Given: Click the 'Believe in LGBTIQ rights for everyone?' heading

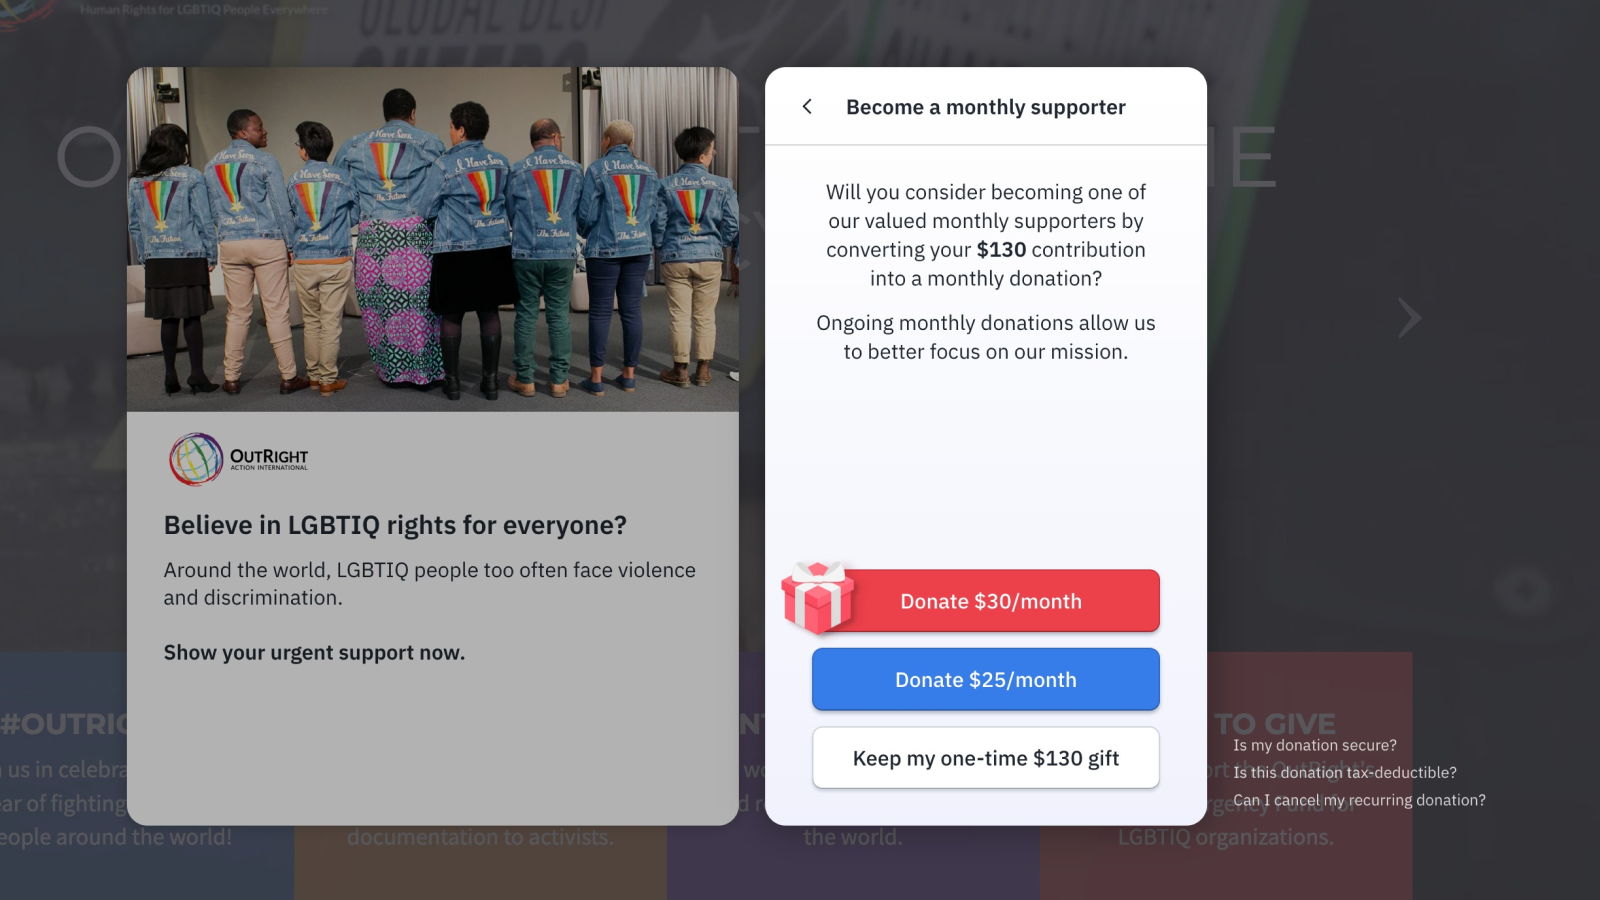Looking at the screenshot, I should [x=395, y=525].
